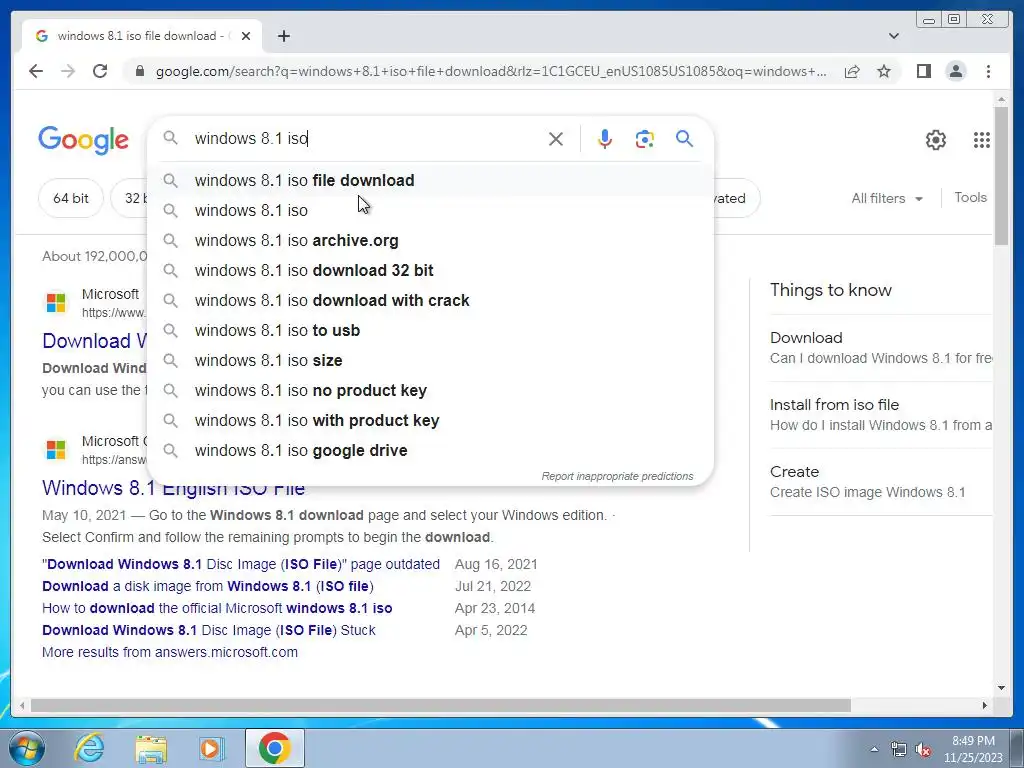Launch Internet Explorer from the taskbar
This screenshot has height=768, width=1024.
(x=89, y=748)
